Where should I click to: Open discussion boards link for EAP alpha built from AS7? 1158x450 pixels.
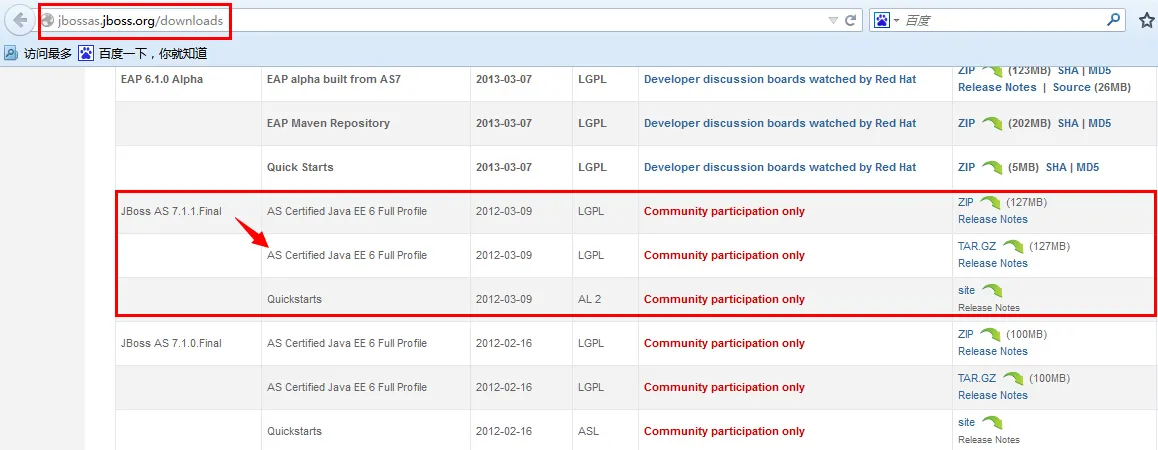coord(780,79)
